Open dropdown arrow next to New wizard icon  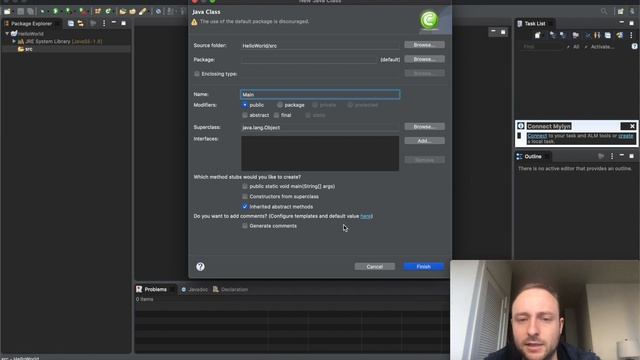click(x=13, y=11)
